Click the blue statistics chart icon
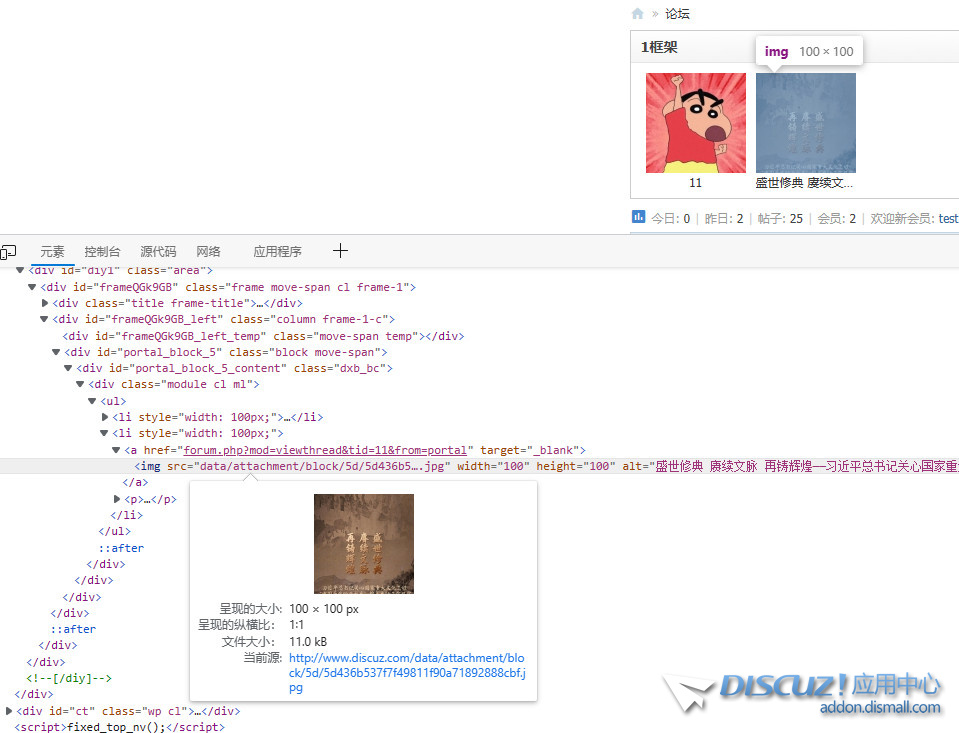Viewport: 959px width, 733px height. 639,217
